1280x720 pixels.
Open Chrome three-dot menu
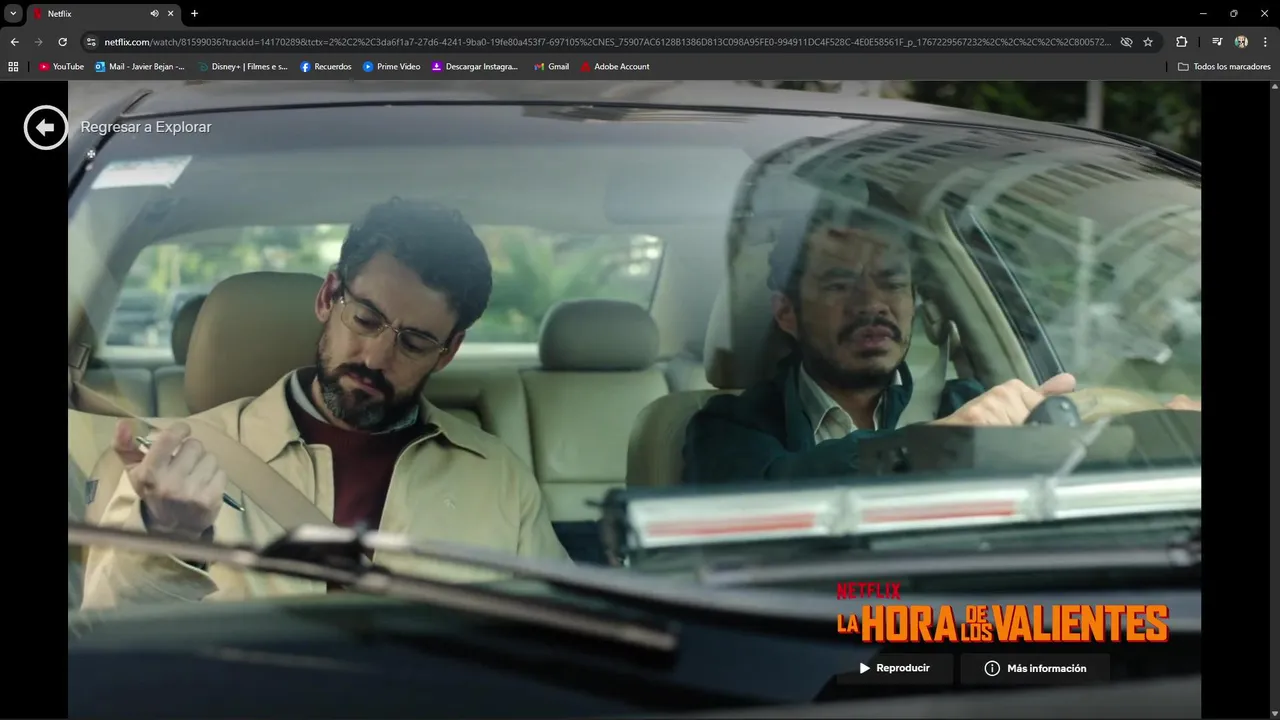pyautogui.click(x=1265, y=42)
